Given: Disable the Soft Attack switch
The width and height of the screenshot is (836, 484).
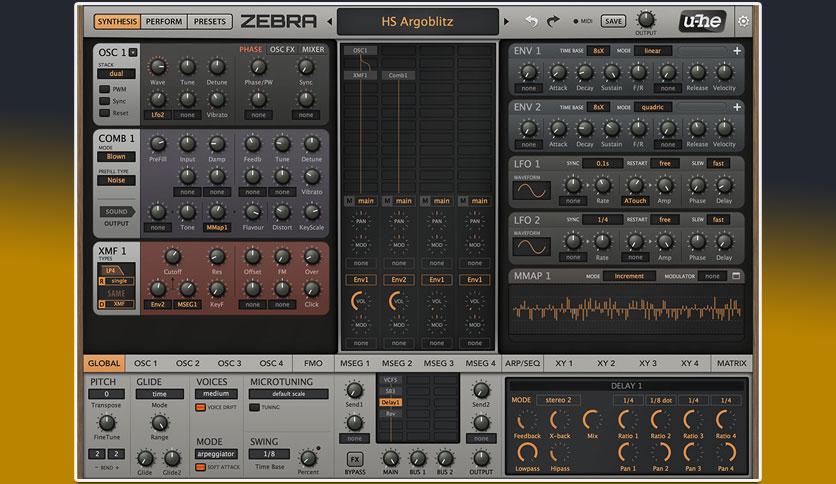Looking at the screenshot, I should [x=200, y=467].
